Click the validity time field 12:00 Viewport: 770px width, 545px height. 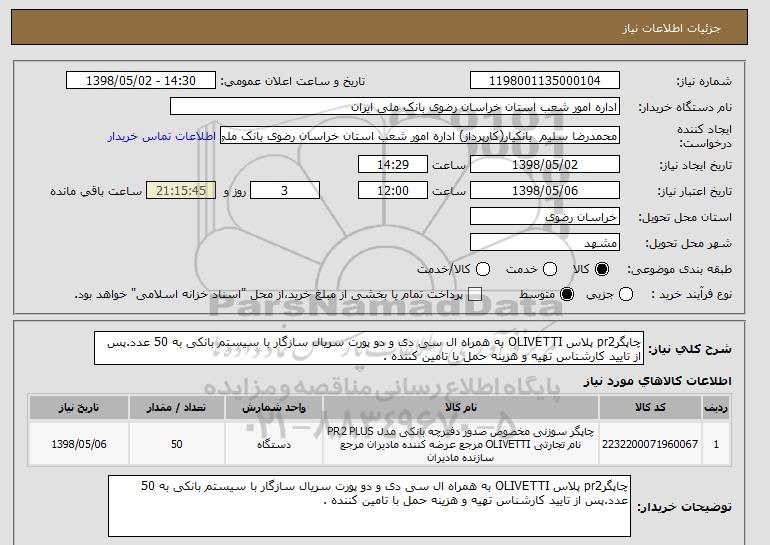[393, 191]
